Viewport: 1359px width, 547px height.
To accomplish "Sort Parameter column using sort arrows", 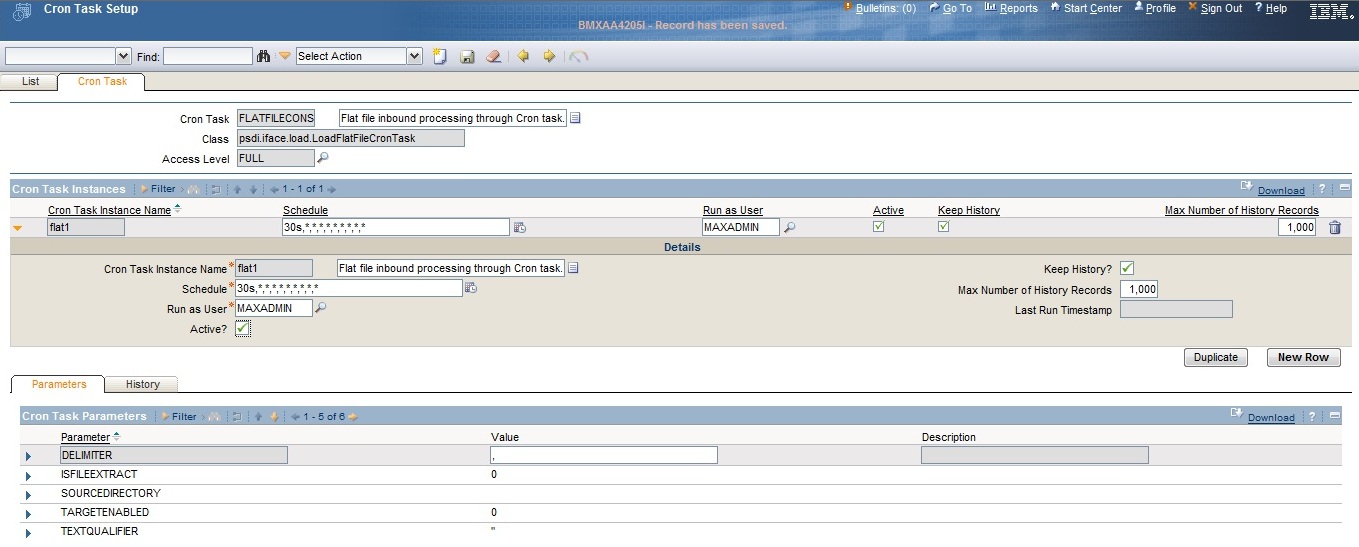I will click(116, 436).
